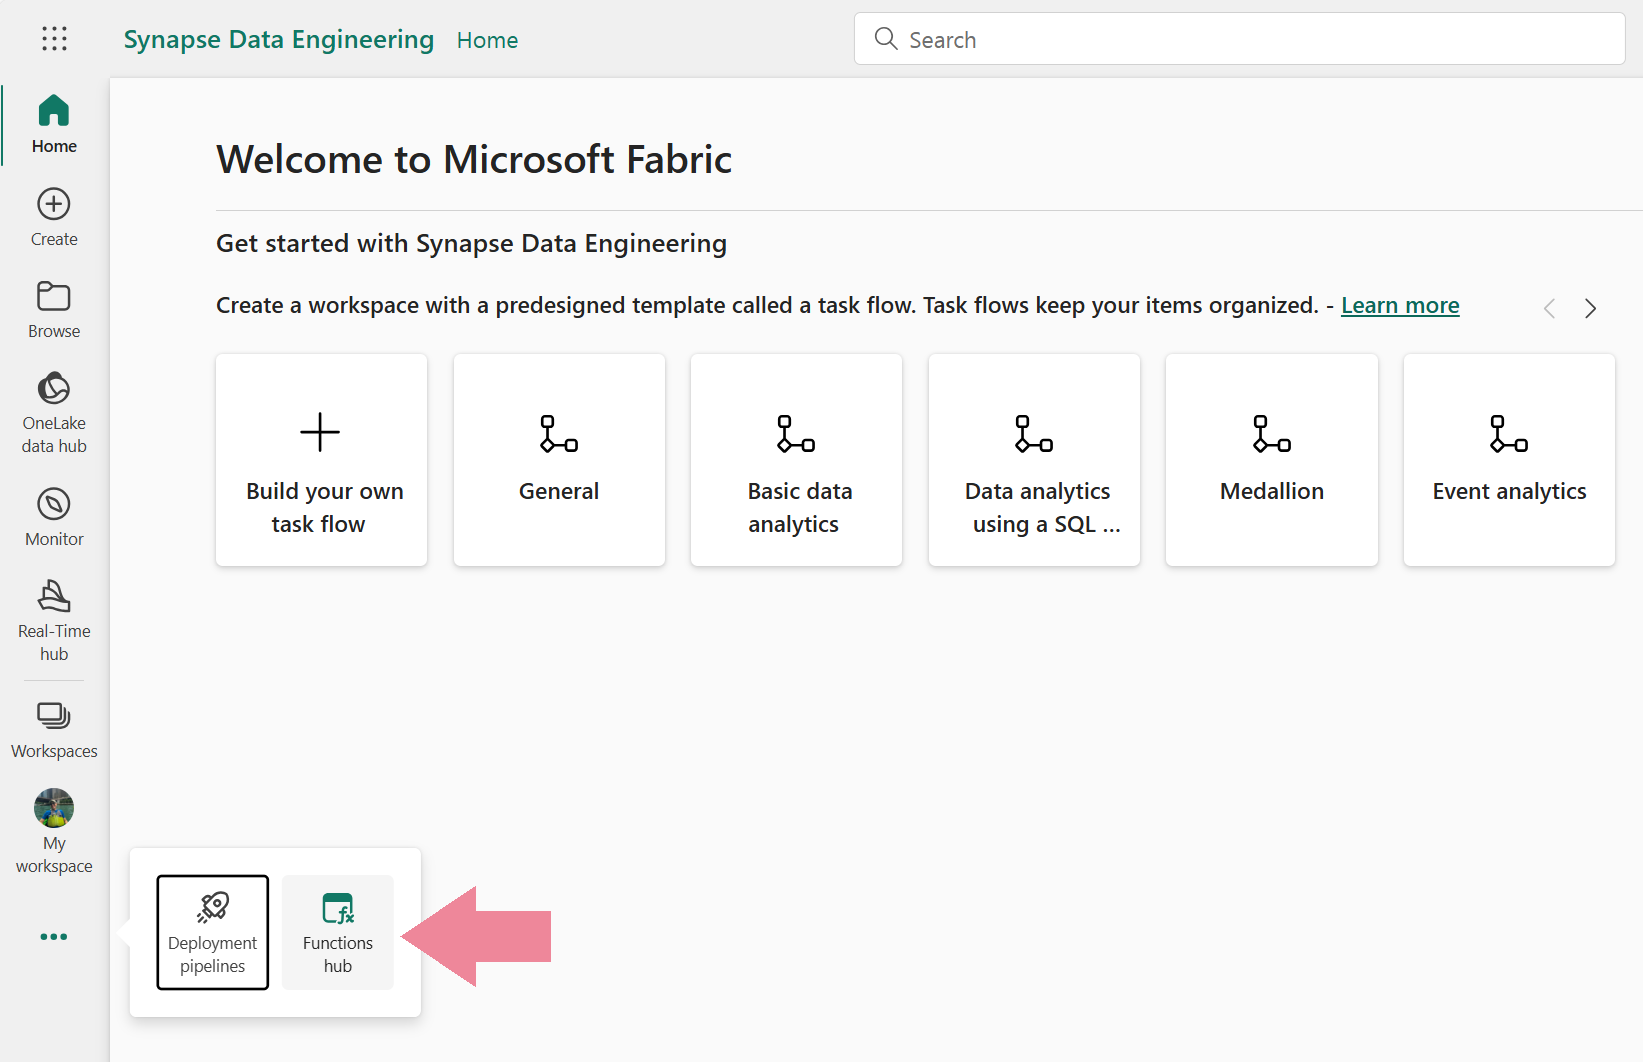
Task: Show previous task flows with left chevron
Action: [x=1549, y=308]
